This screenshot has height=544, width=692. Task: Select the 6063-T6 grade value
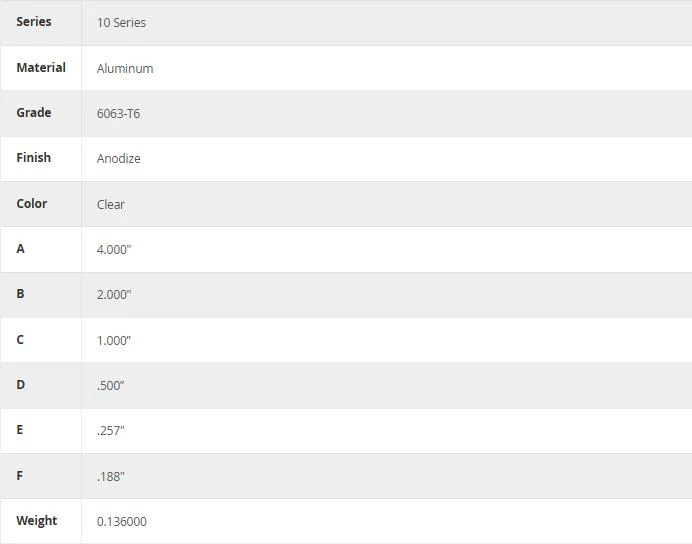[x=118, y=113]
